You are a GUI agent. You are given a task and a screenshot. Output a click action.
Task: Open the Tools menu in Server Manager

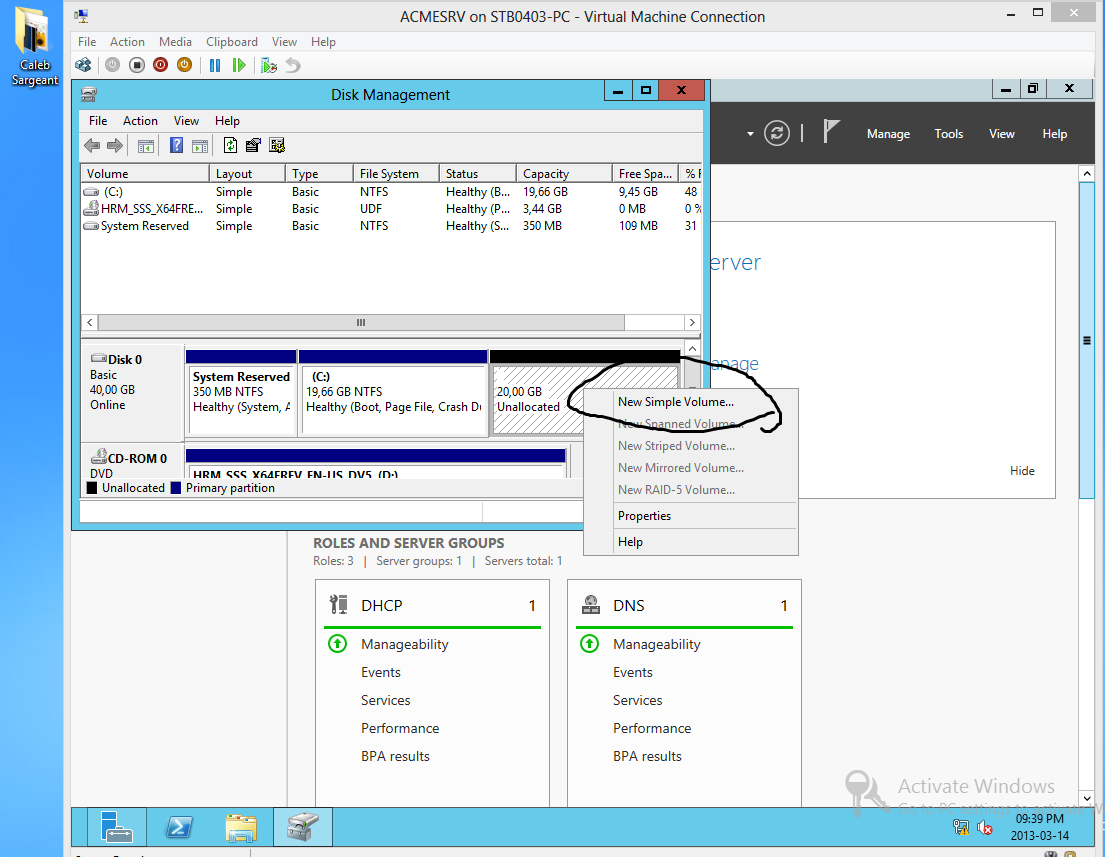949,134
